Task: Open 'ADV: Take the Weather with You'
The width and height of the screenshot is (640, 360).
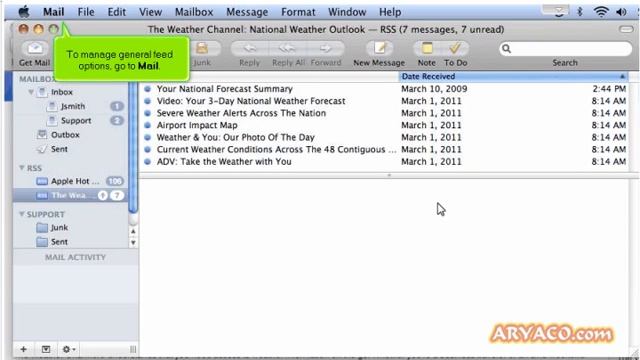Action: tap(224, 162)
